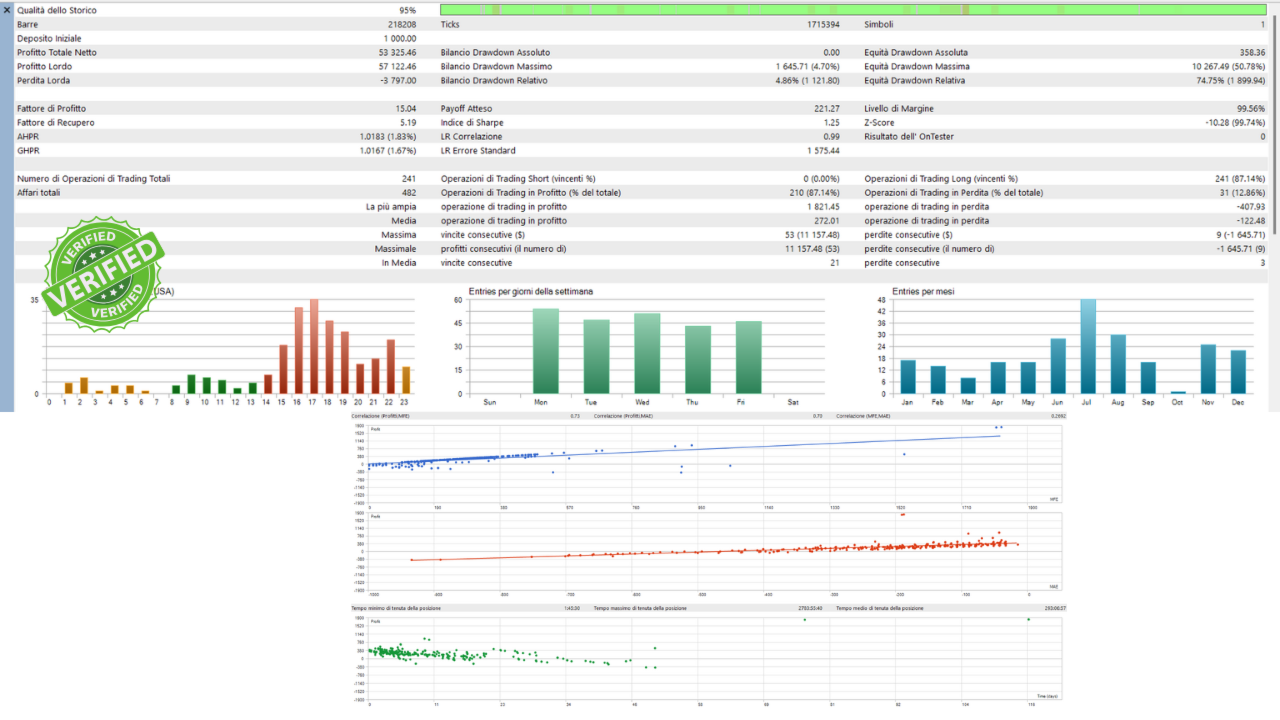Select the equity drawdown value "358.36"

pyautogui.click(x=1252, y=52)
